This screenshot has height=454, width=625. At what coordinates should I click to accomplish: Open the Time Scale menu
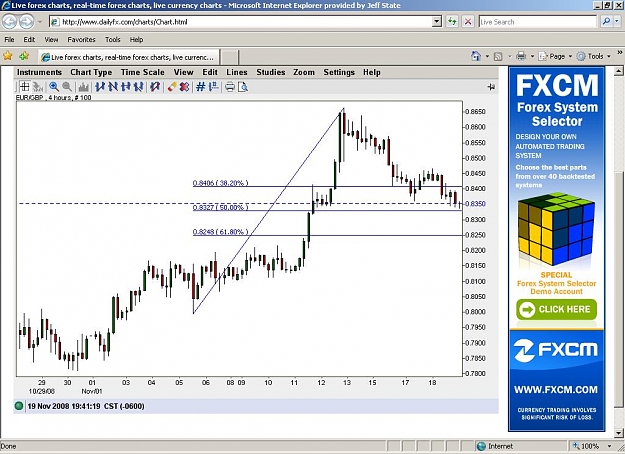pyautogui.click(x=143, y=72)
